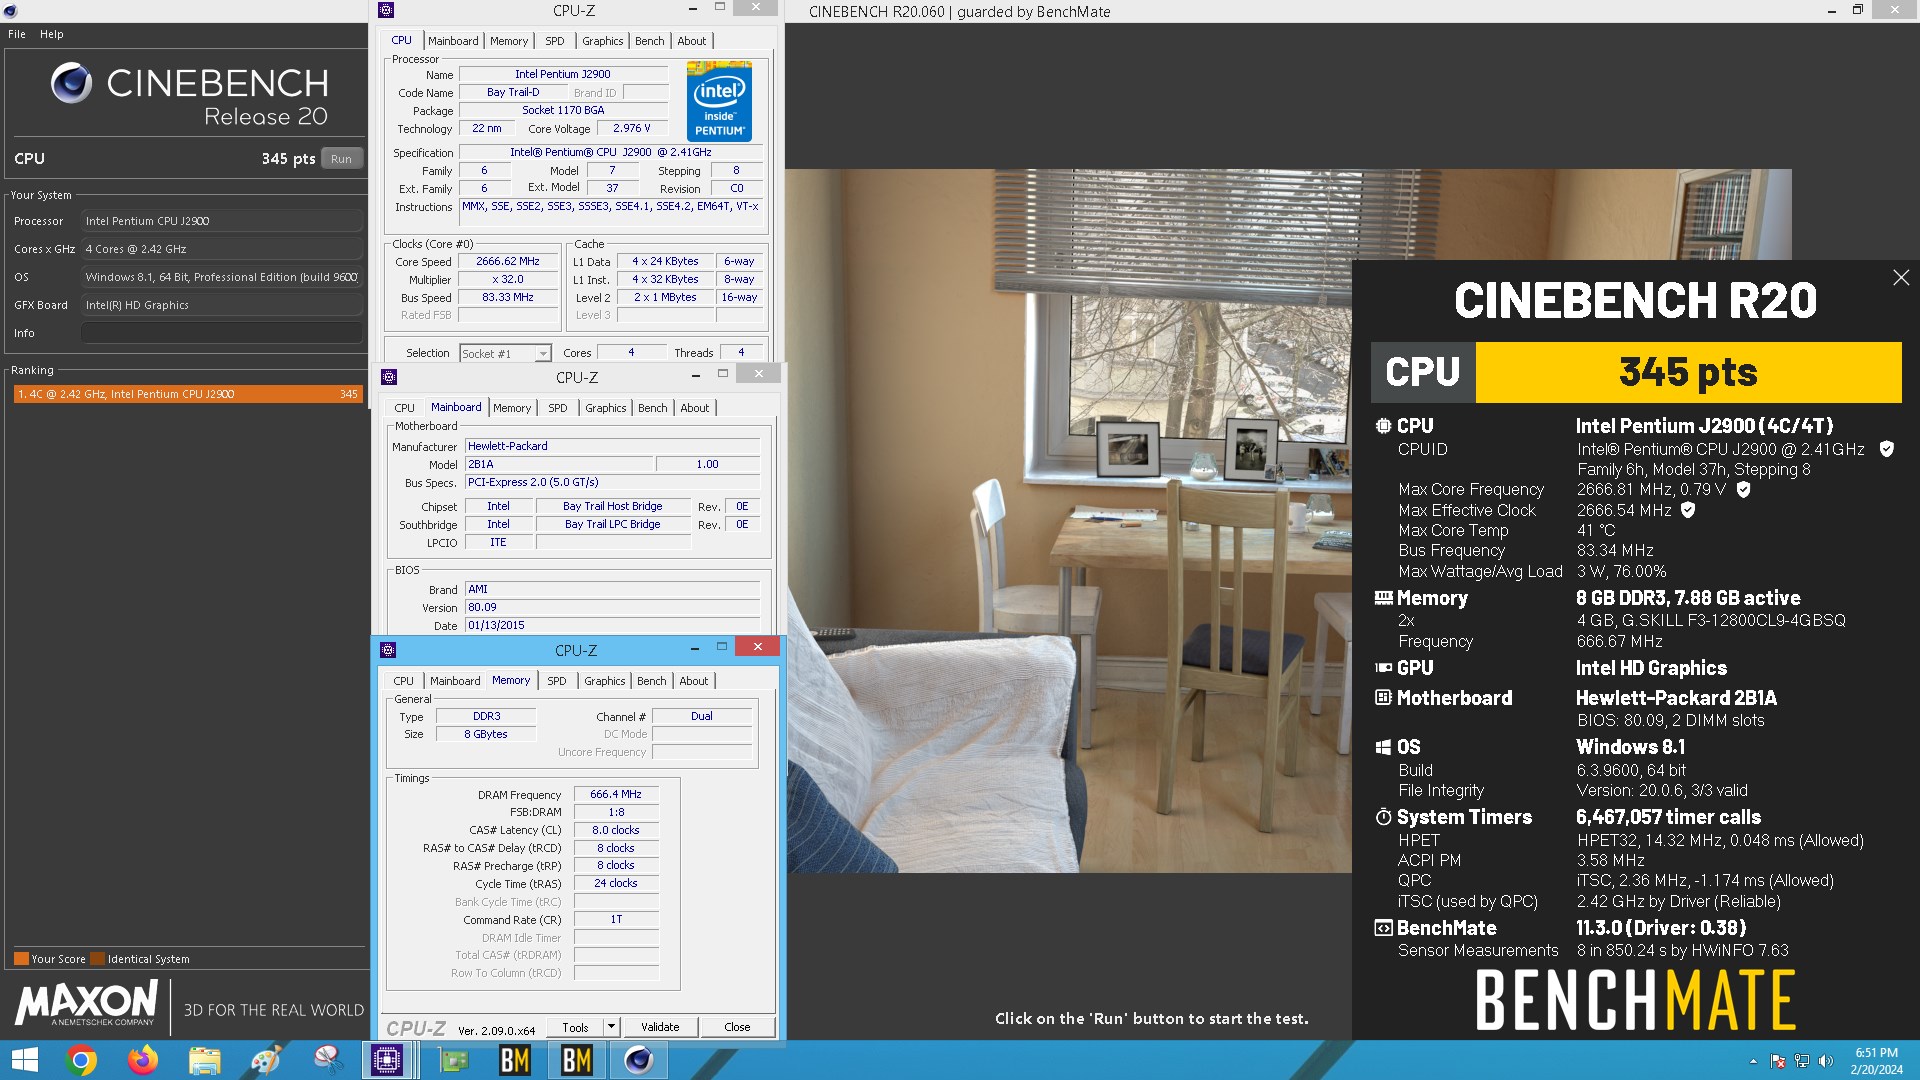The image size is (1920, 1080).
Task: Show hidden system tray icons
Action: pos(1753,1061)
